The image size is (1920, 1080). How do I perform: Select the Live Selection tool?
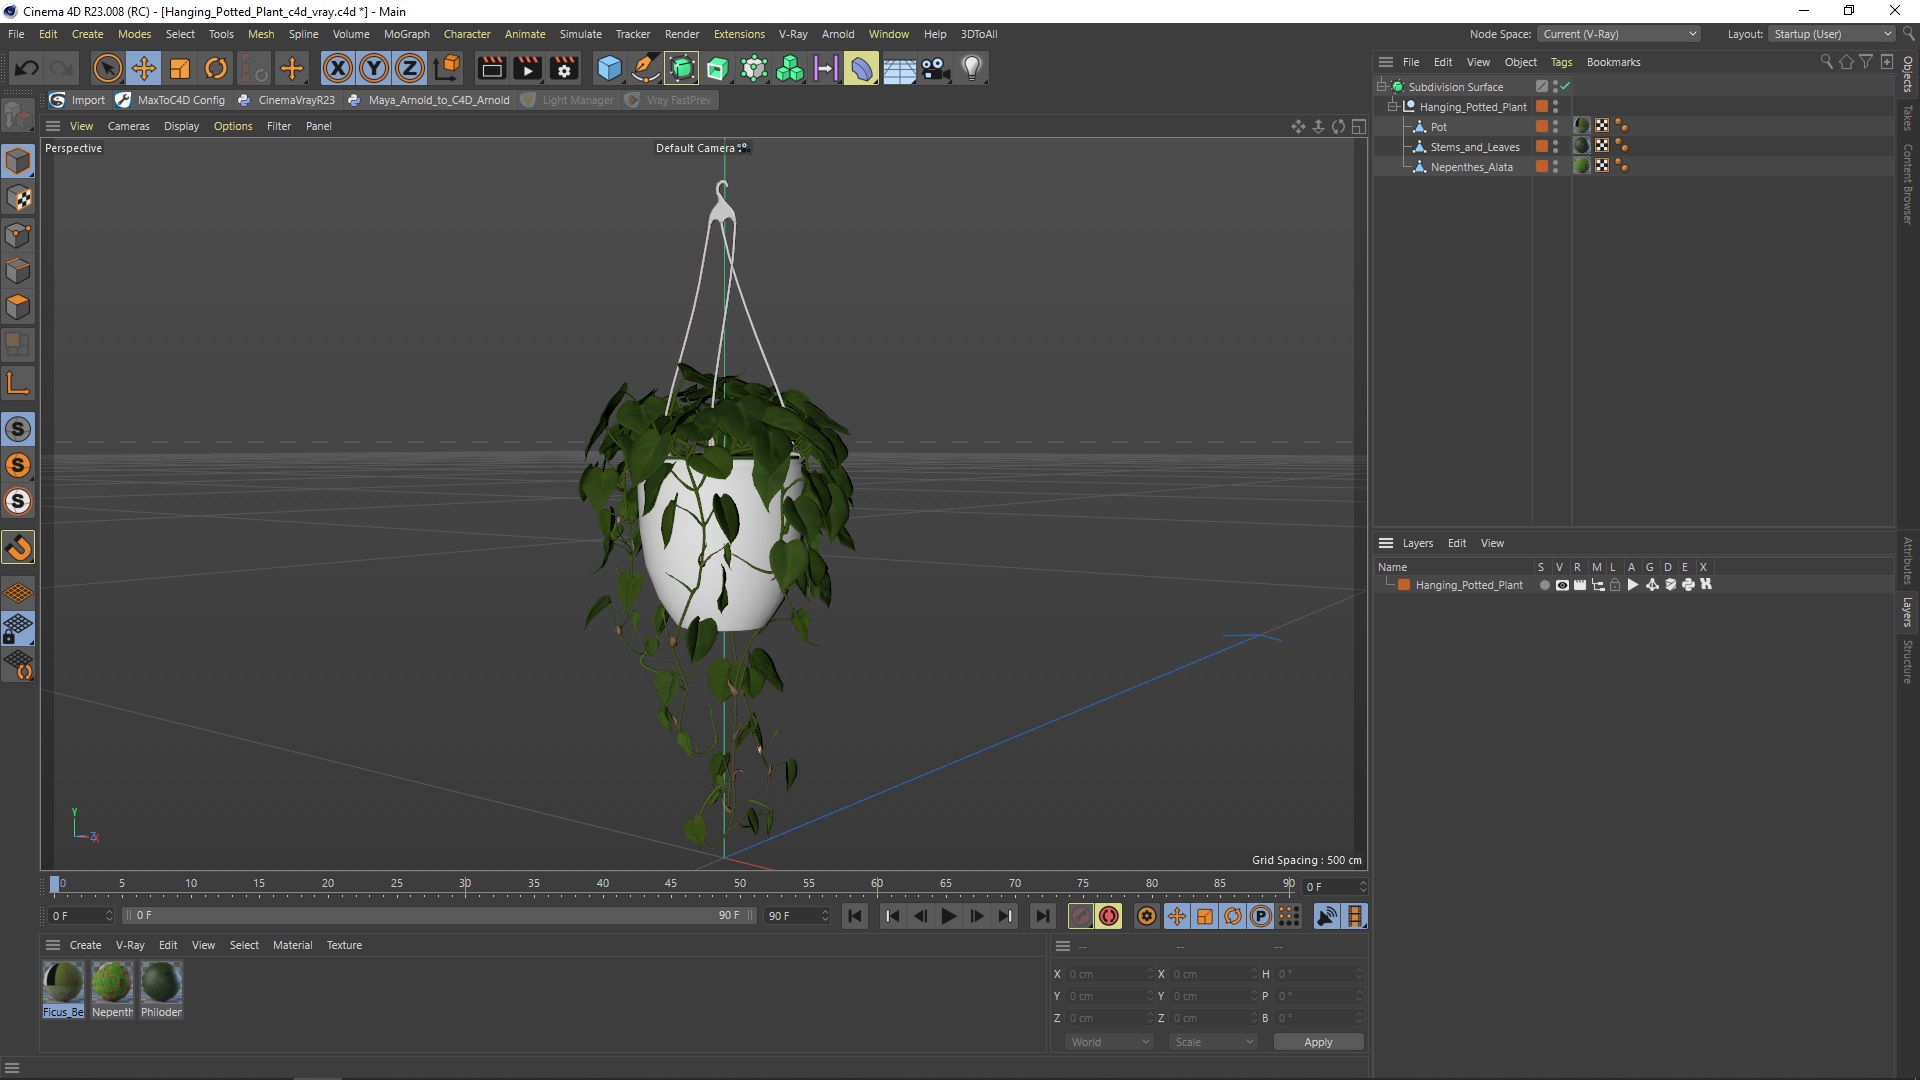tap(107, 68)
